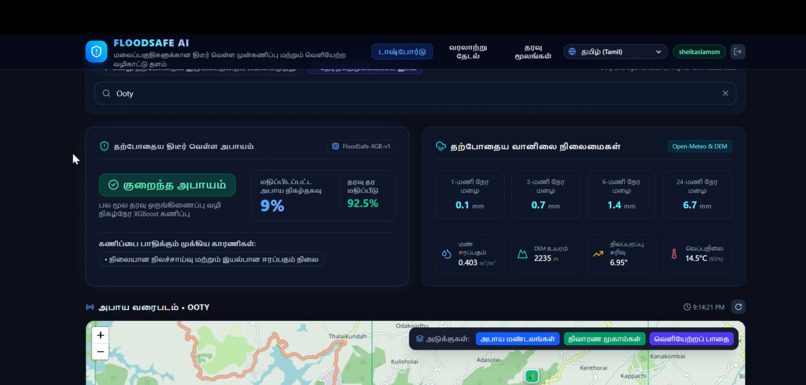Click the DEM elevation mountain icon
The image size is (806, 385).
click(522, 254)
